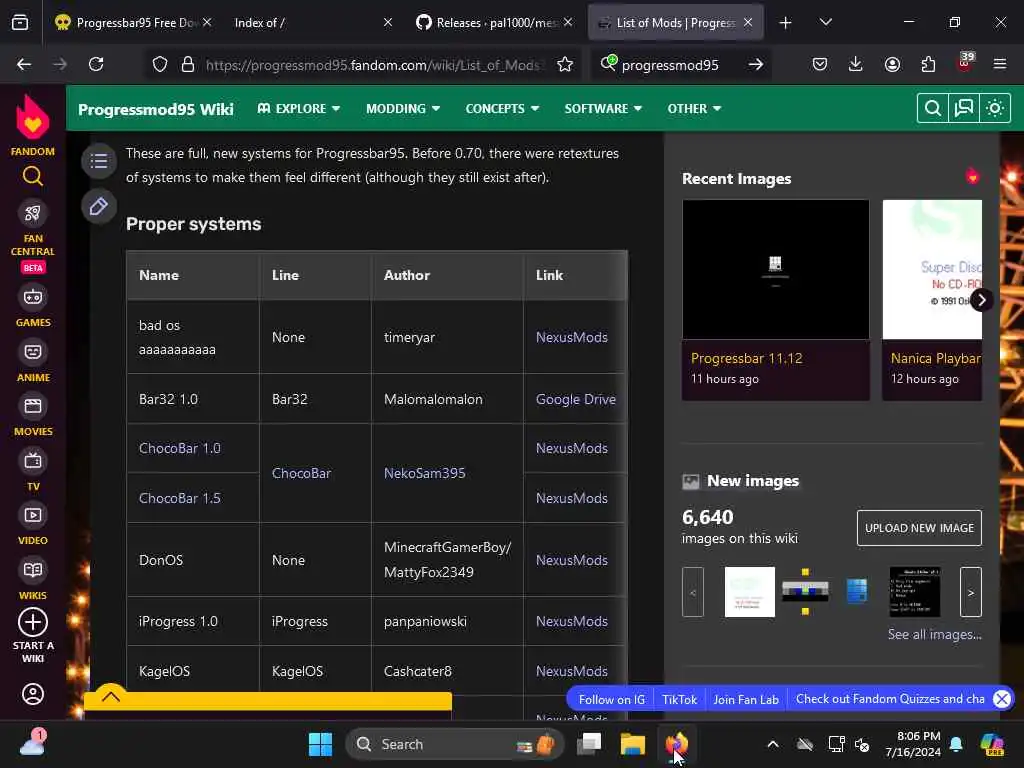The width and height of the screenshot is (1024, 768).
Task: Expand the SOFTWARE dropdown menu
Action: 603,108
